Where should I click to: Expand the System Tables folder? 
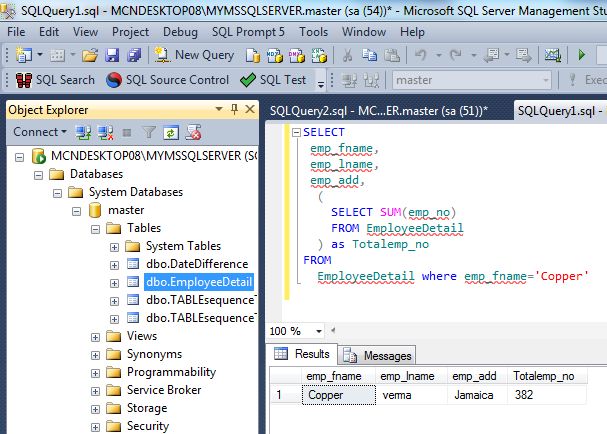[114, 247]
